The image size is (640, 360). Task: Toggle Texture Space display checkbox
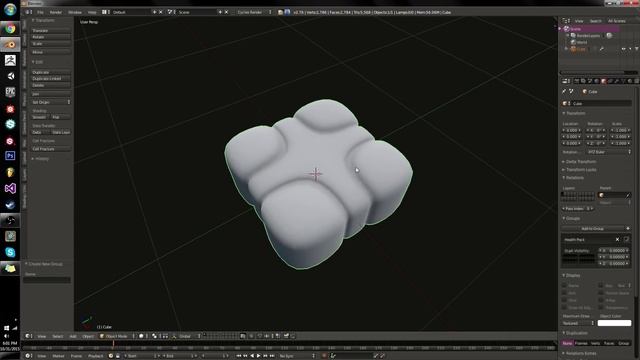point(601,293)
